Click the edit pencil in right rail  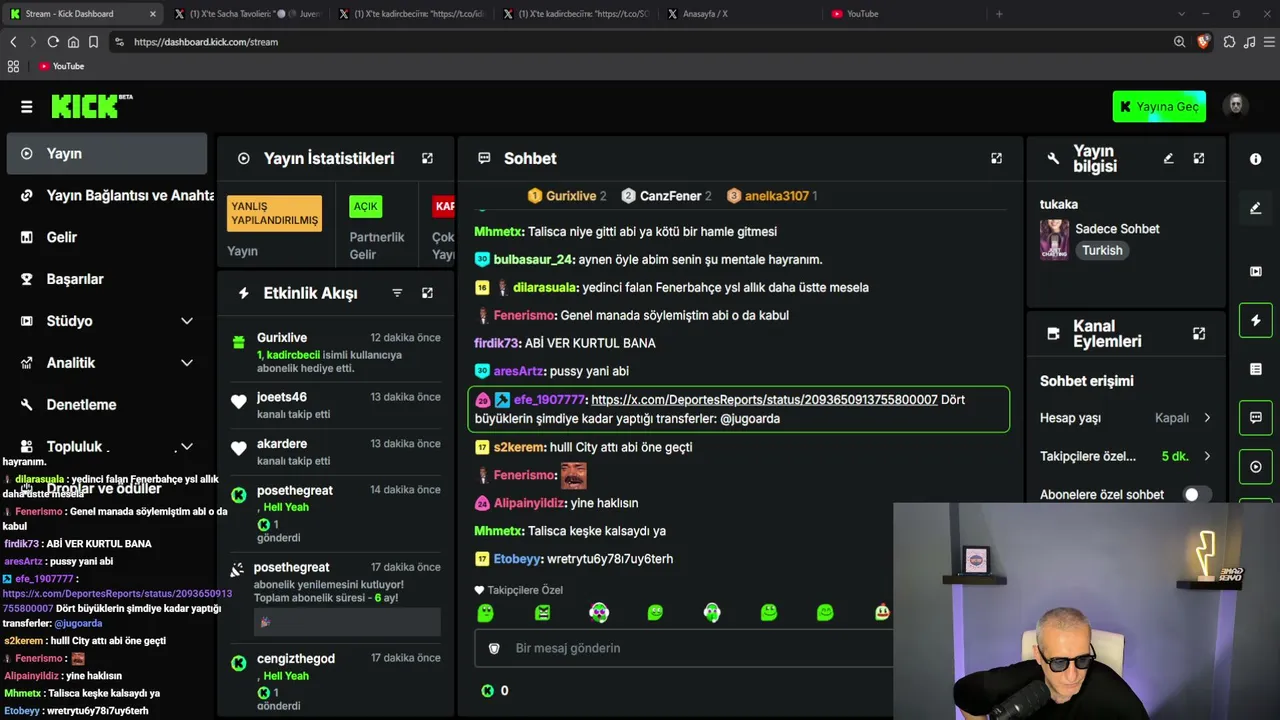pyautogui.click(x=1256, y=208)
